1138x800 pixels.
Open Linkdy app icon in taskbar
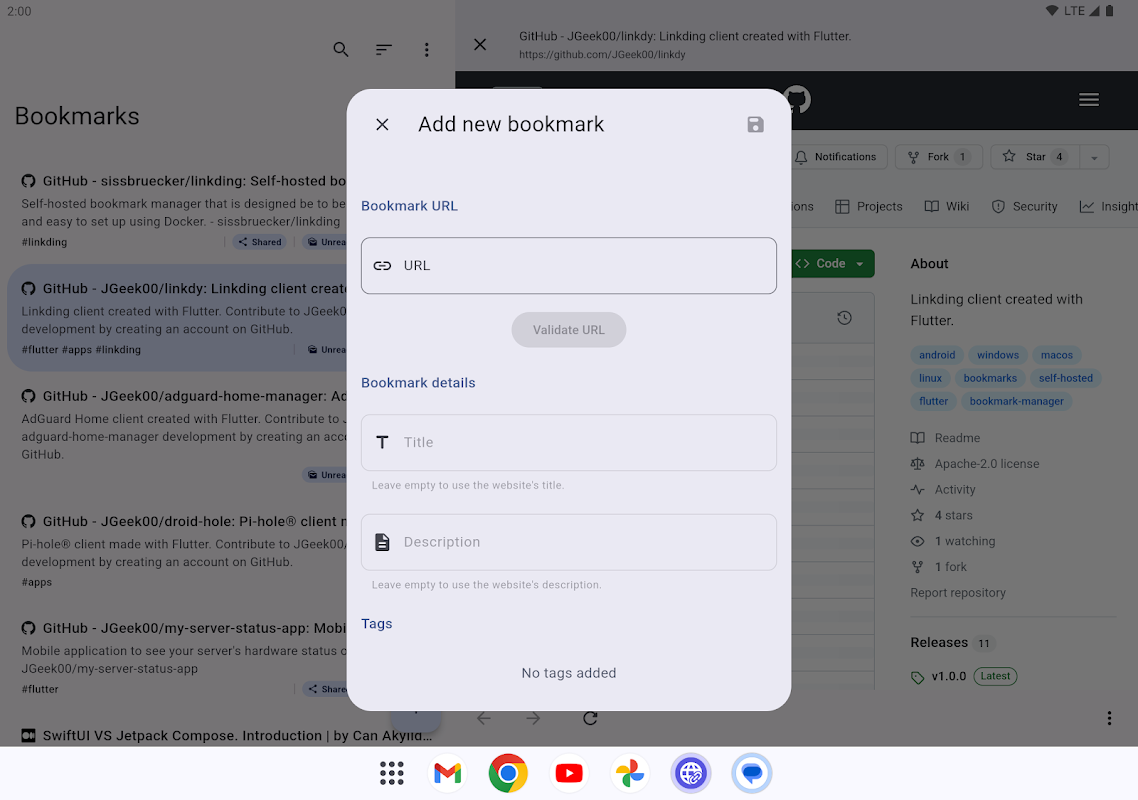[x=690, y=773]
